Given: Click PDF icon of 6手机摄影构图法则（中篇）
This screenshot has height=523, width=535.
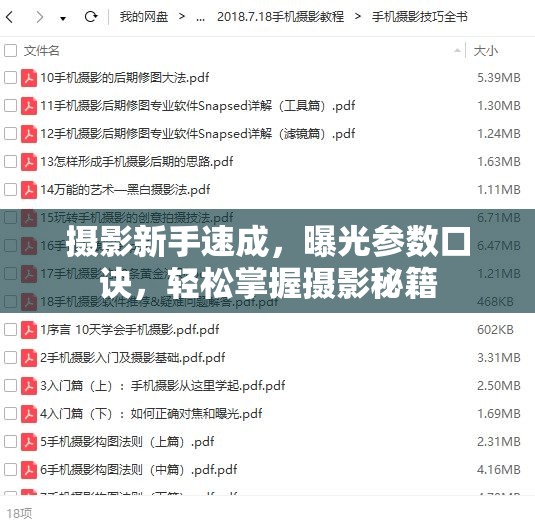Looking at the screenshot, I should pyautogui.click(x=29, y=470).
